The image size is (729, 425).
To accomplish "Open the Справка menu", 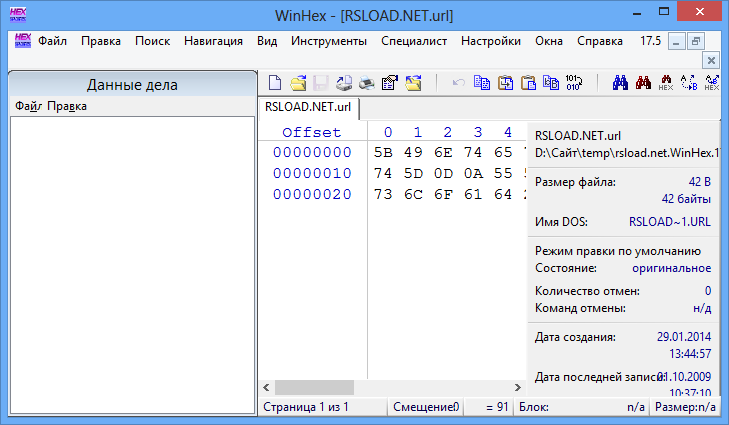I will 600,41.
